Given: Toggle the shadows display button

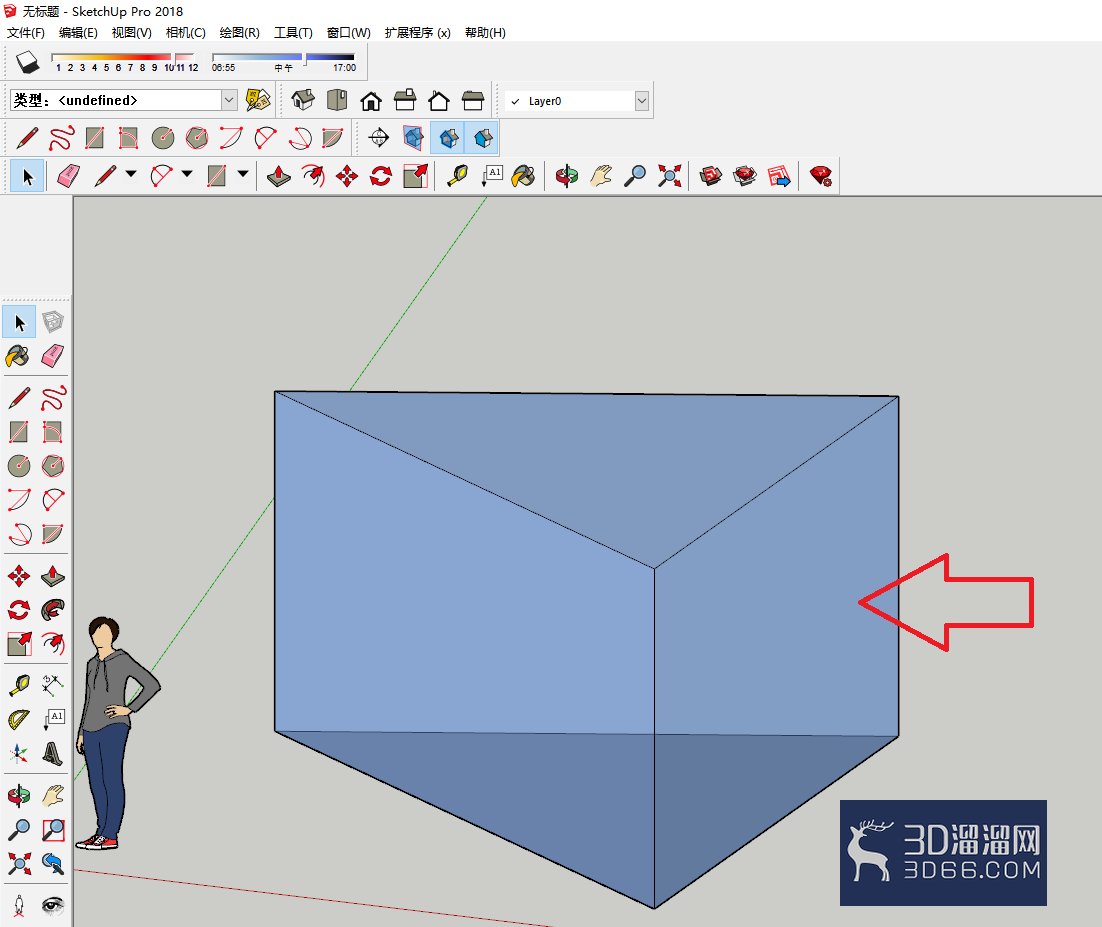Looking at the screenshot, I should click(x=27, y=63).
